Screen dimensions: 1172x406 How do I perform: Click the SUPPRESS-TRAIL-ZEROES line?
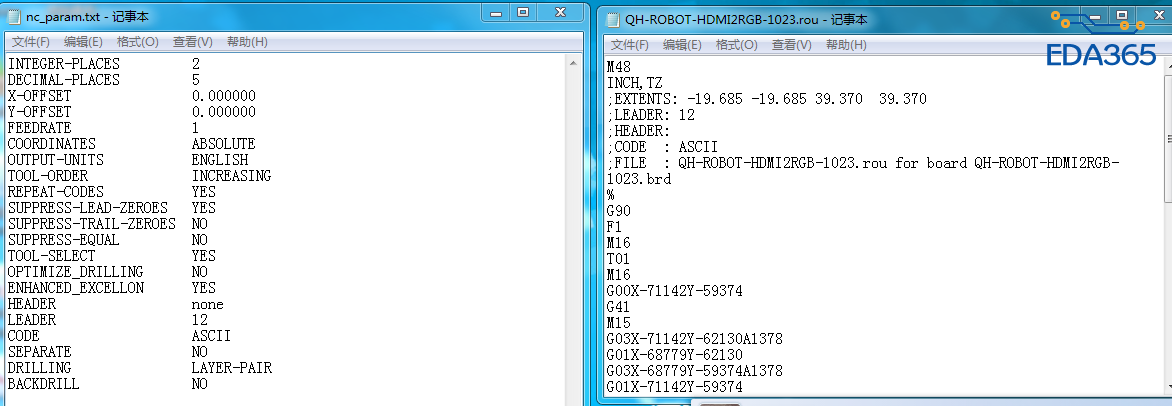coord(108,224)
